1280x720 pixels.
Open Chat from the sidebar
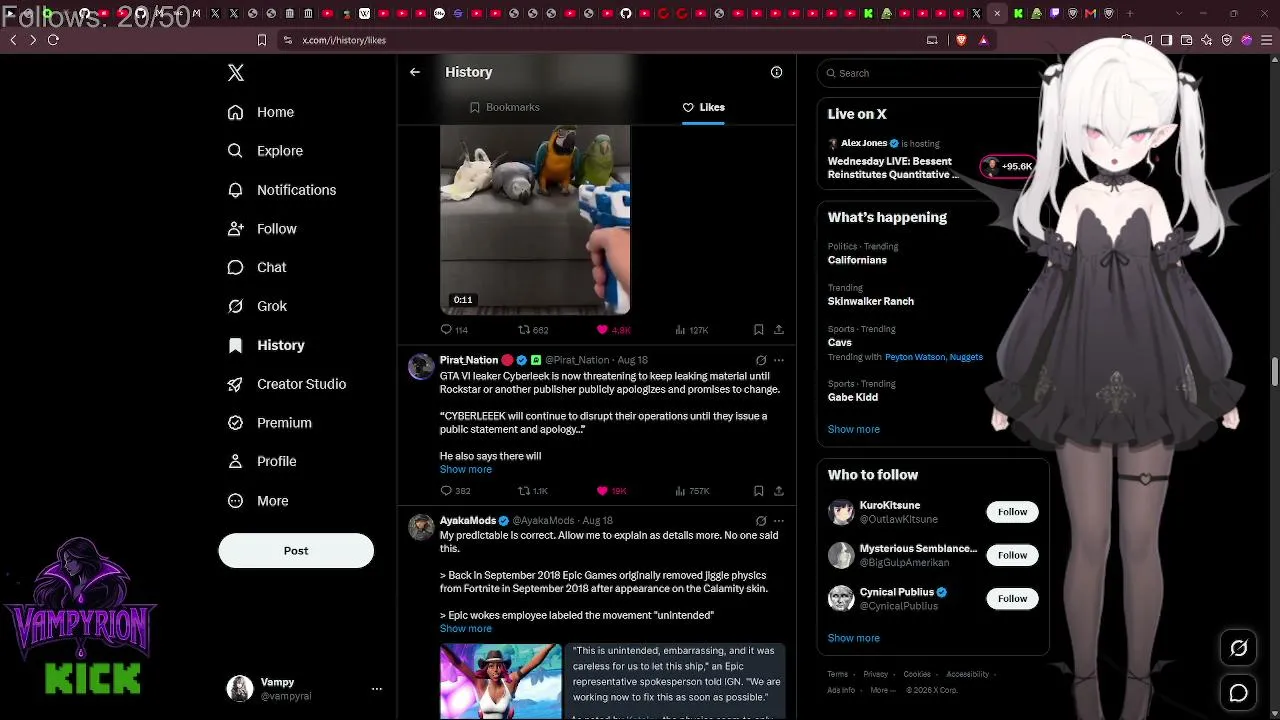coord(257,267)
